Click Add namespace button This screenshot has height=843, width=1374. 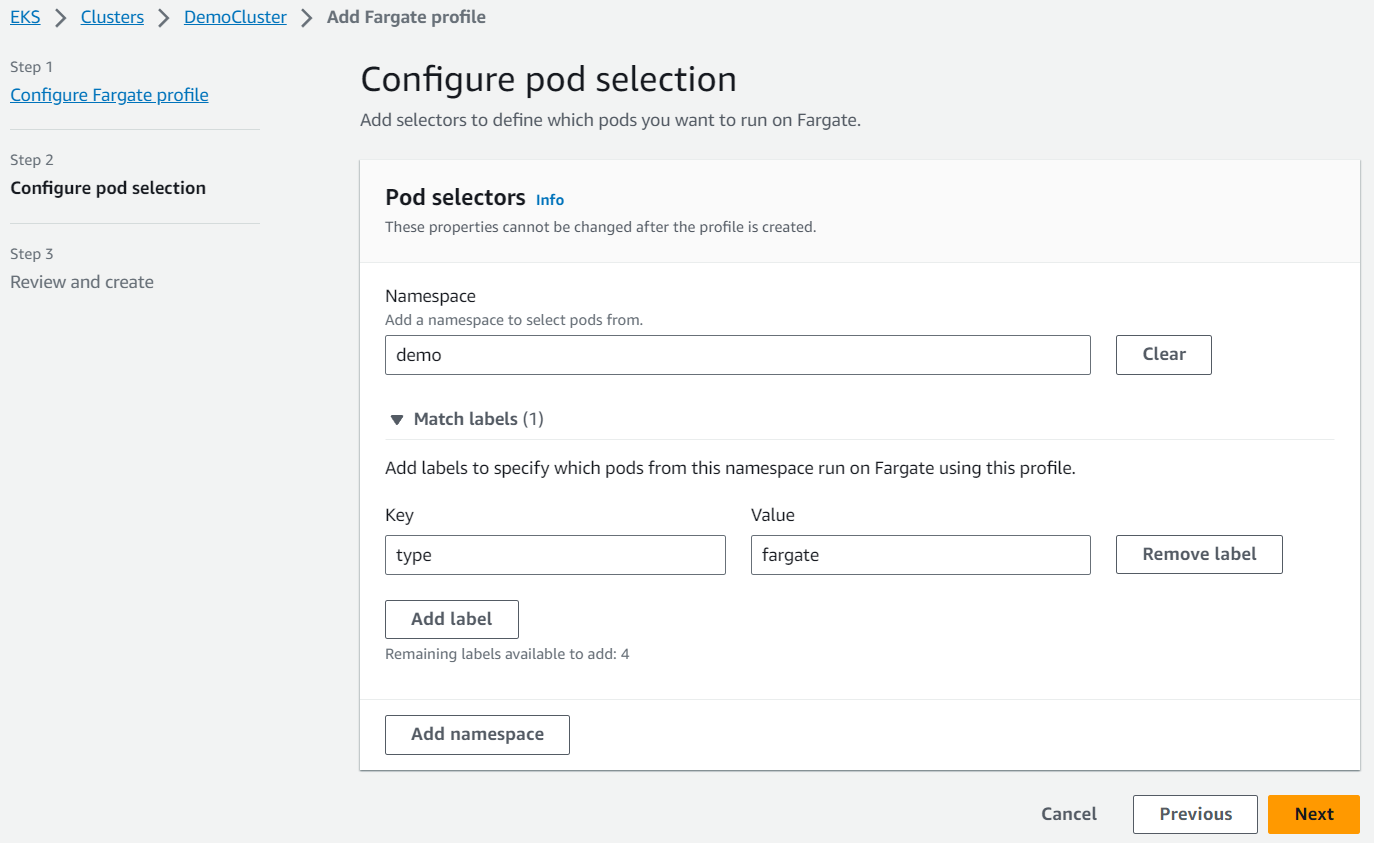(x=477, y=734)
